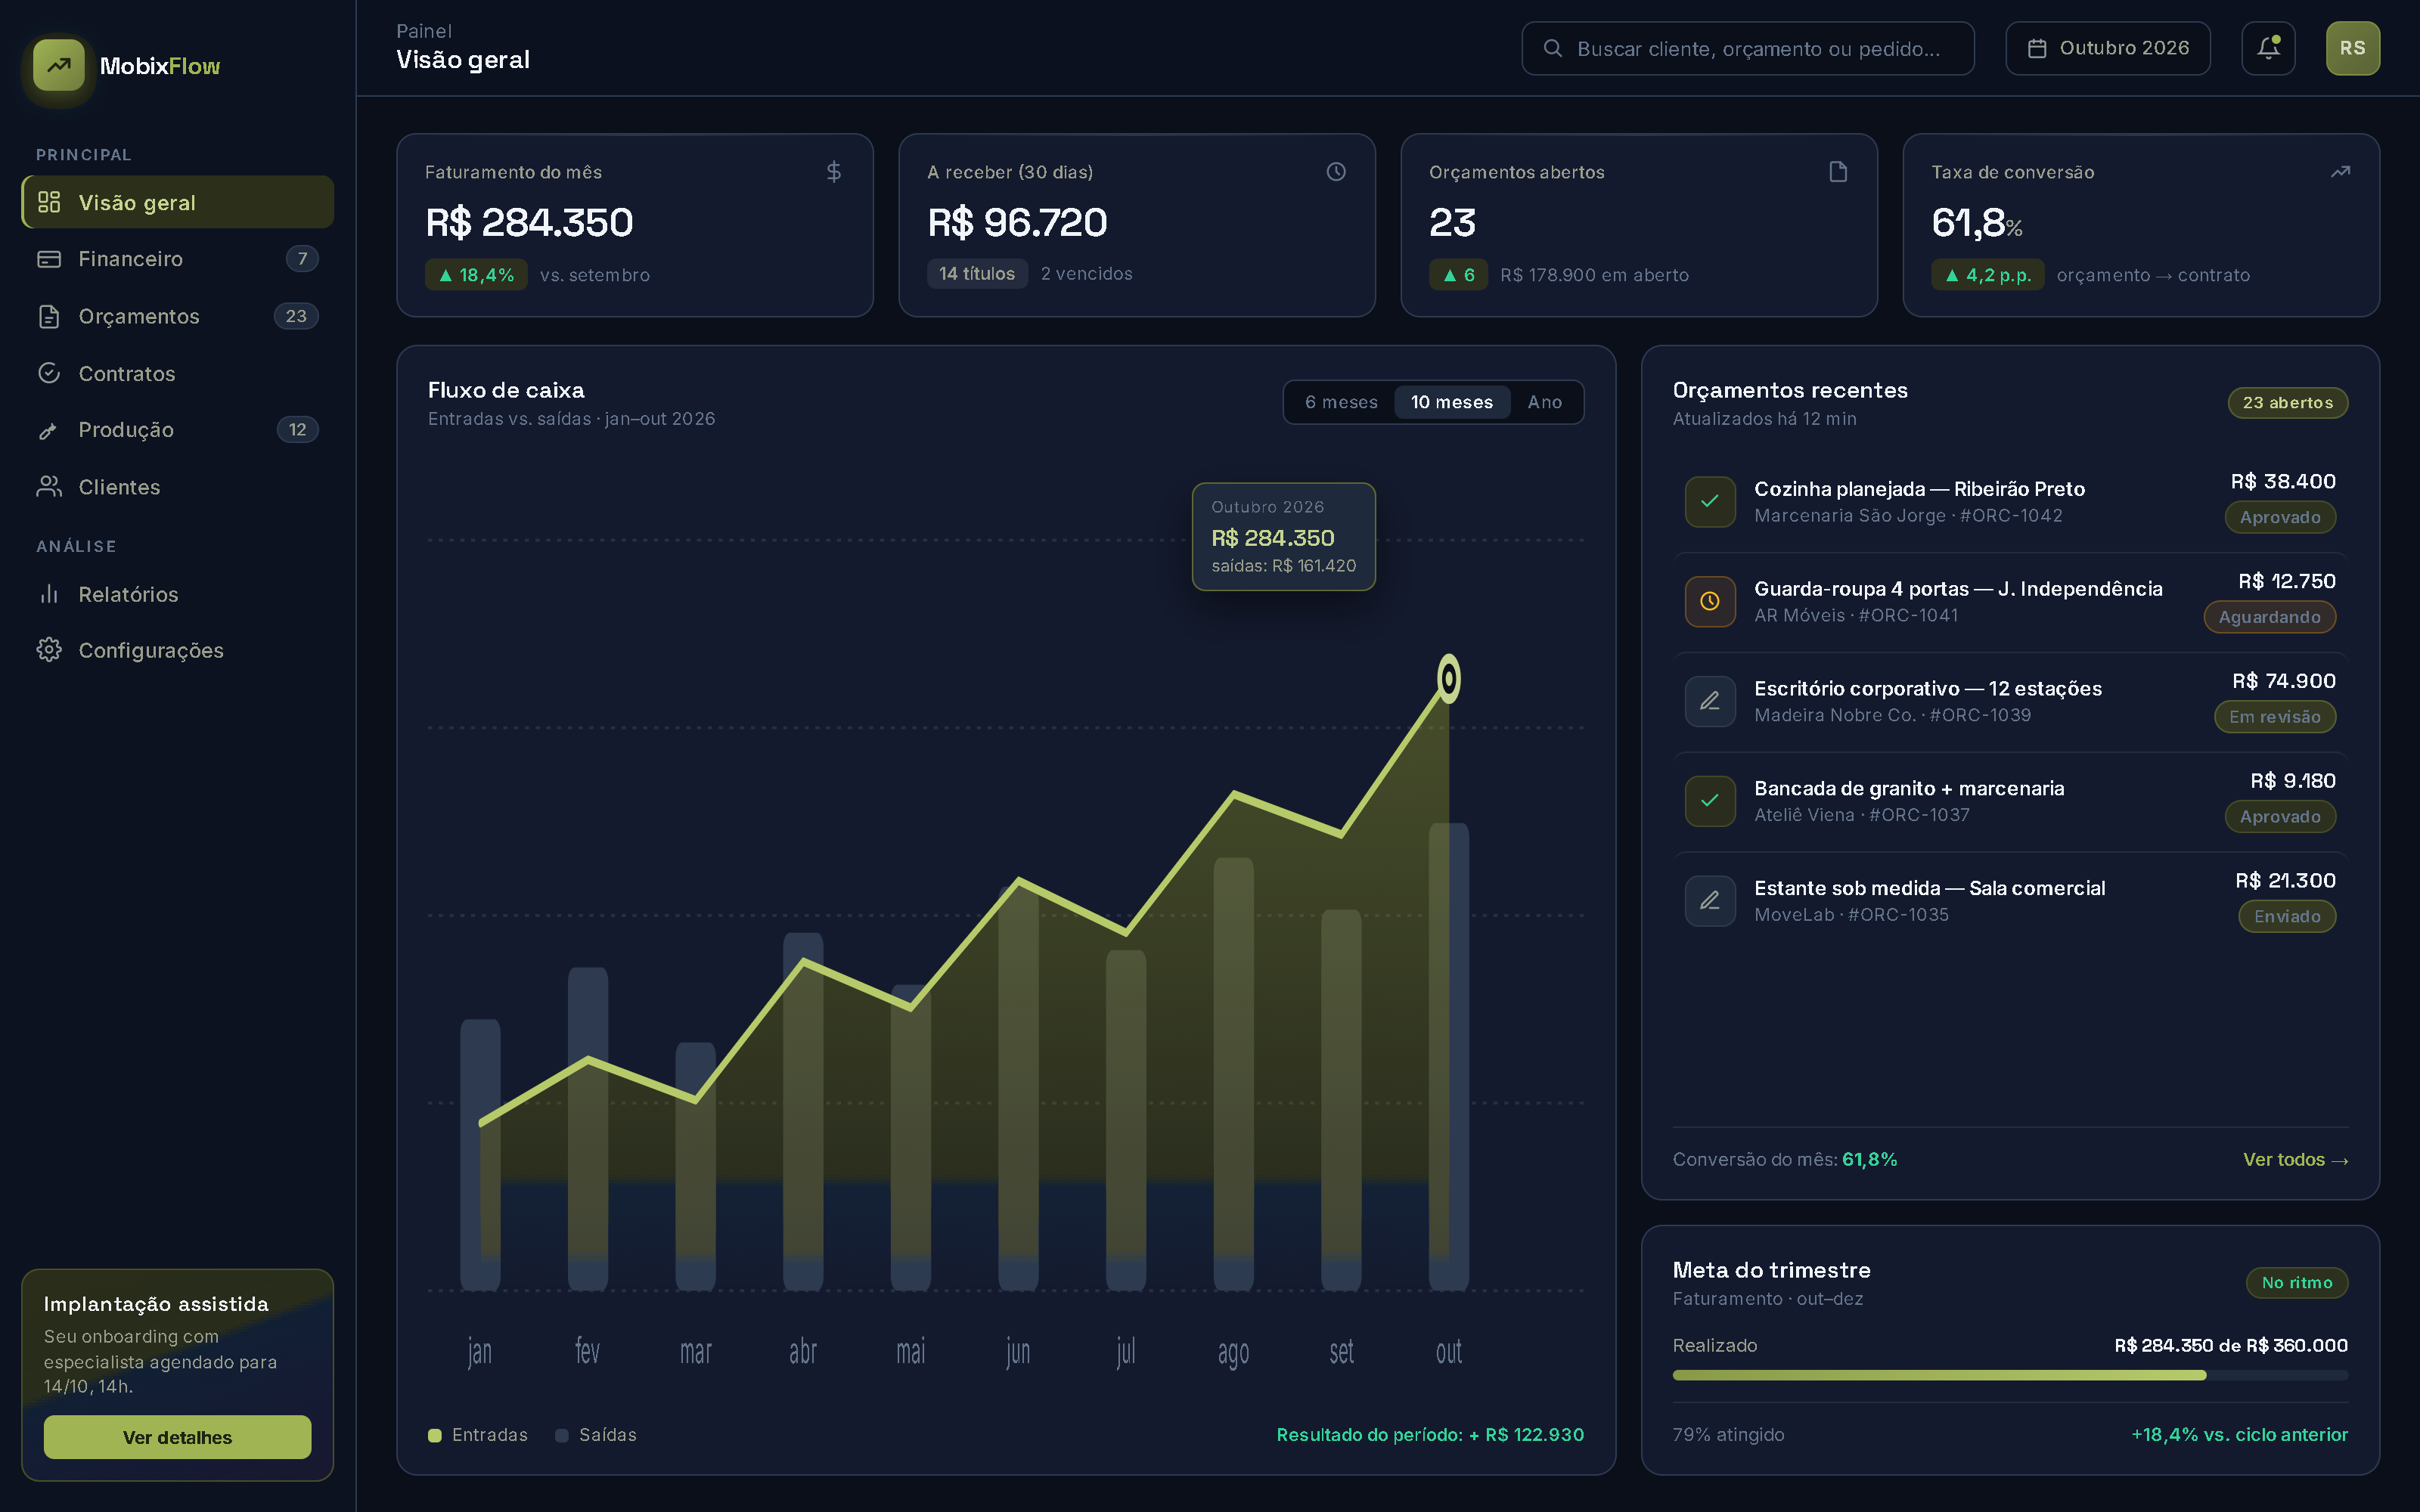Click the check icon for Cozinha planejada quote
Image resolution: width=2420 pixels, height=1512 pixels.
pyautogui.click(x=1710, y=501)
